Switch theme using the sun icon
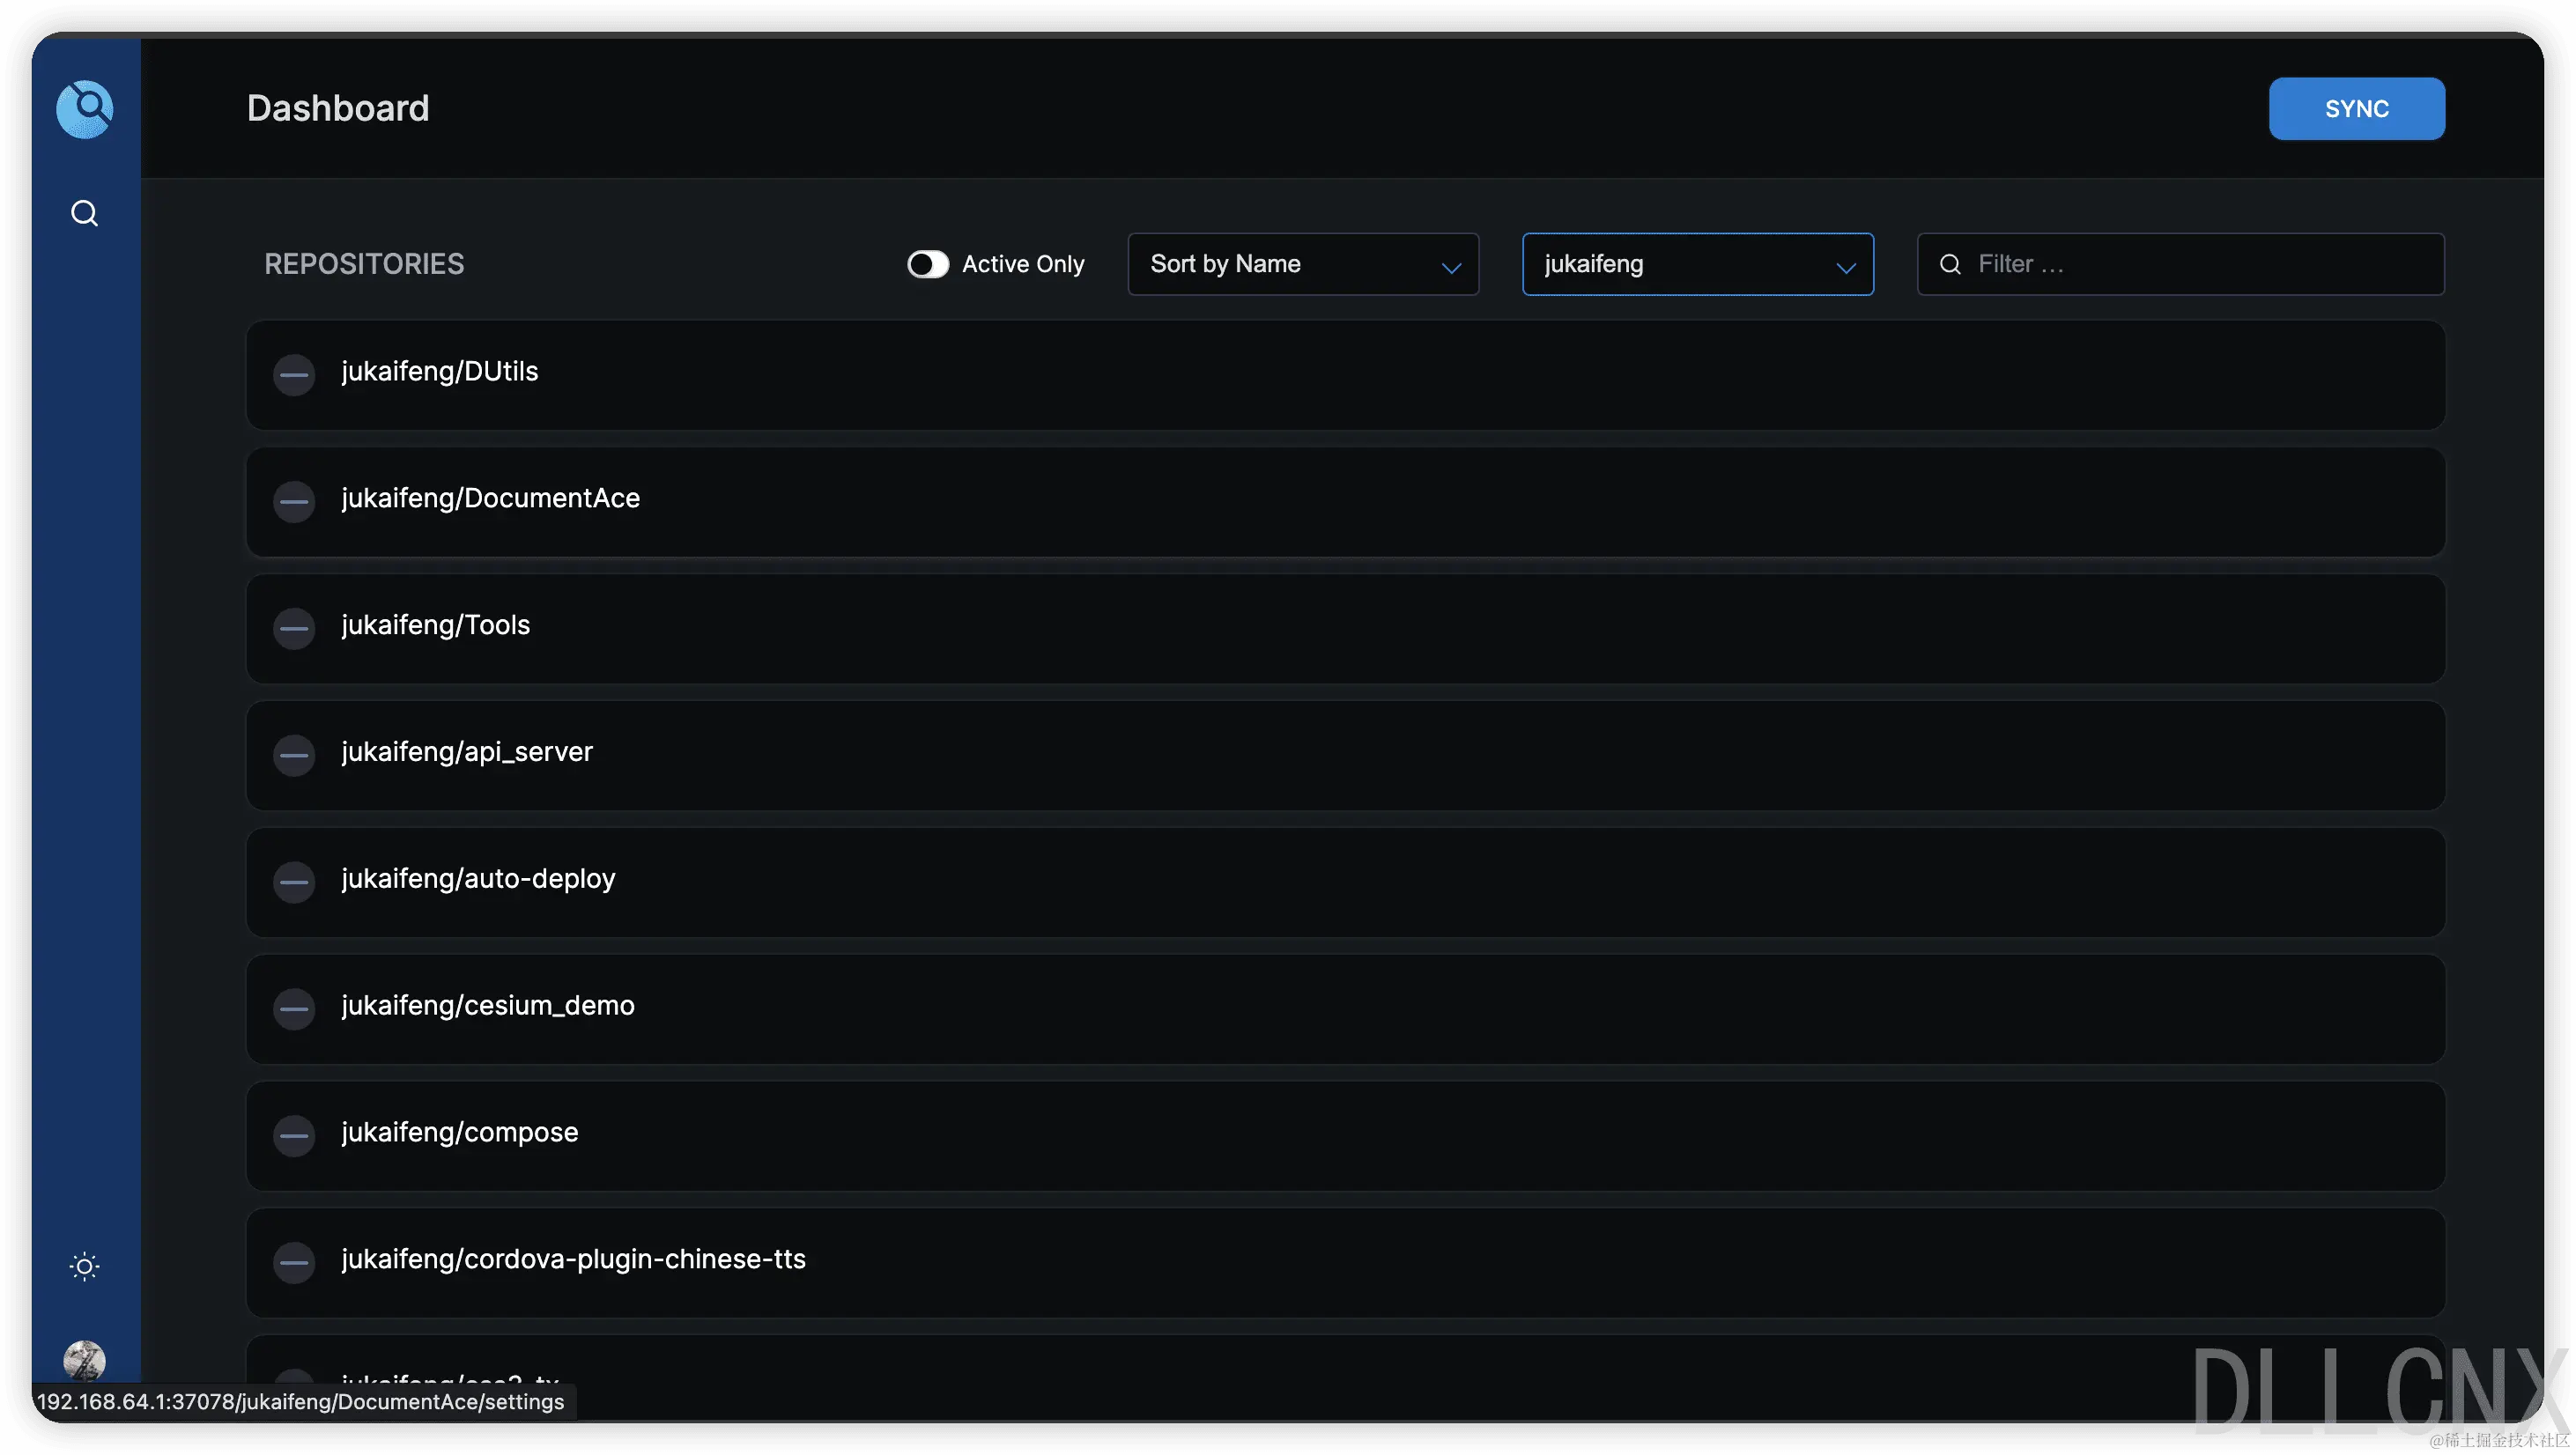This screenshot has height=1455, width=2576. click(x=85, y=1267)
